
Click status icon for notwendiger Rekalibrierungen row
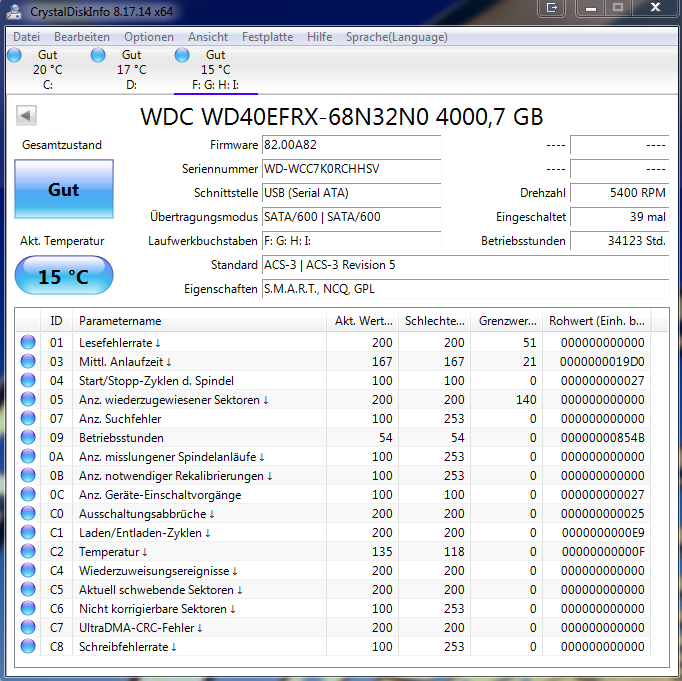pyautogui.click(x=28, y=475)
